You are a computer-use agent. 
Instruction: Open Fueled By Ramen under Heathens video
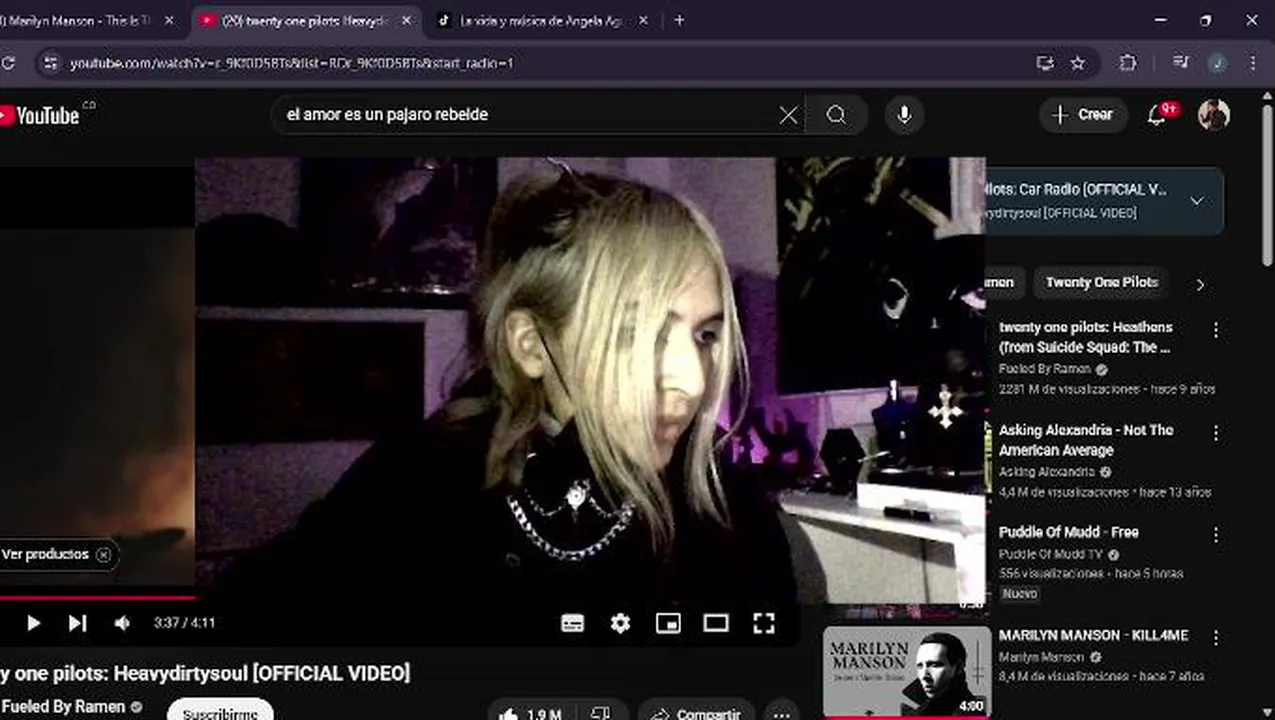pyautogui.click(x=1044, y=369)
